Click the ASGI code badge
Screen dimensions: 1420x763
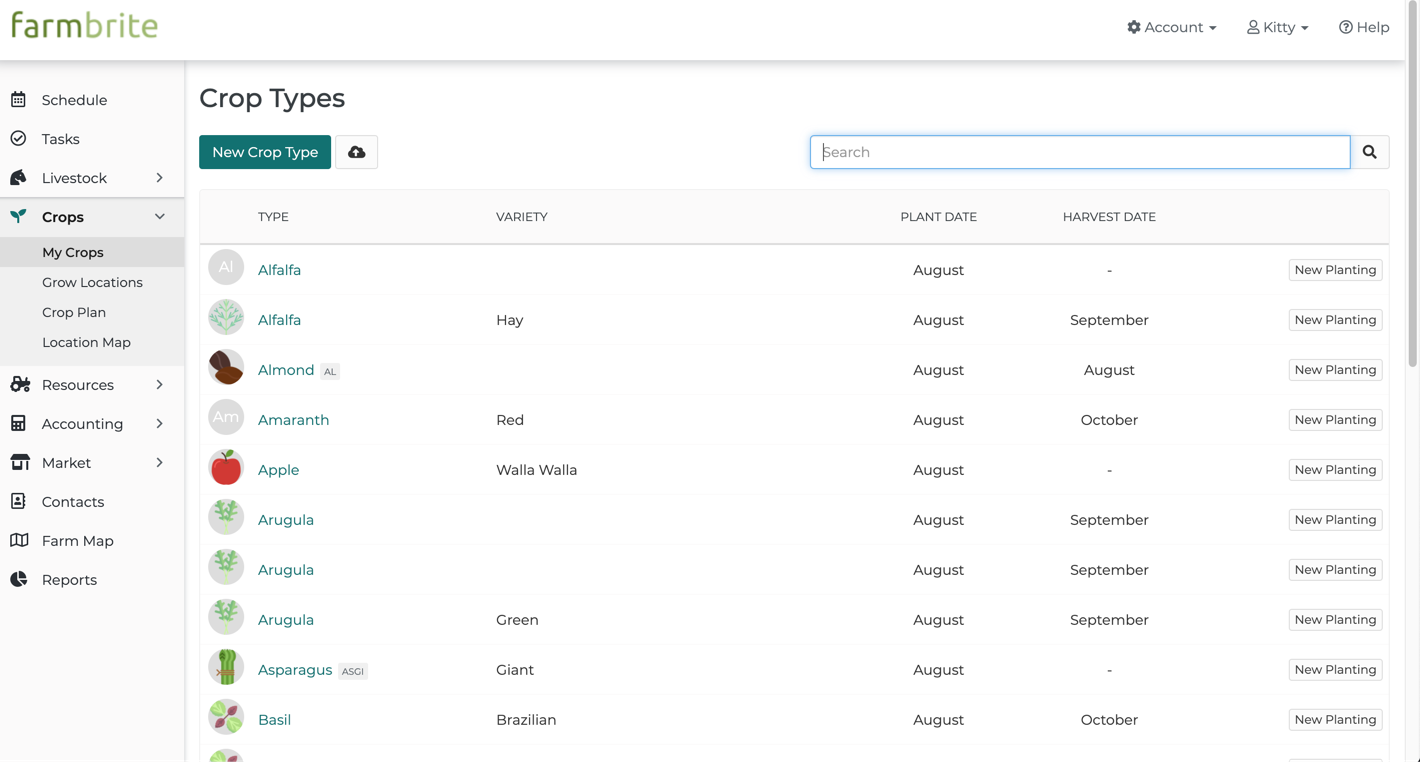[353, 671]
